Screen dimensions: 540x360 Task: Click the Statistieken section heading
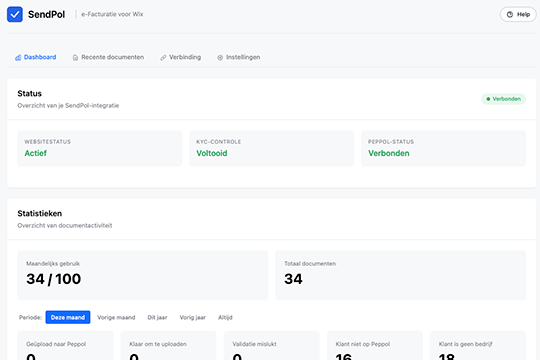(x=40, y=214)
